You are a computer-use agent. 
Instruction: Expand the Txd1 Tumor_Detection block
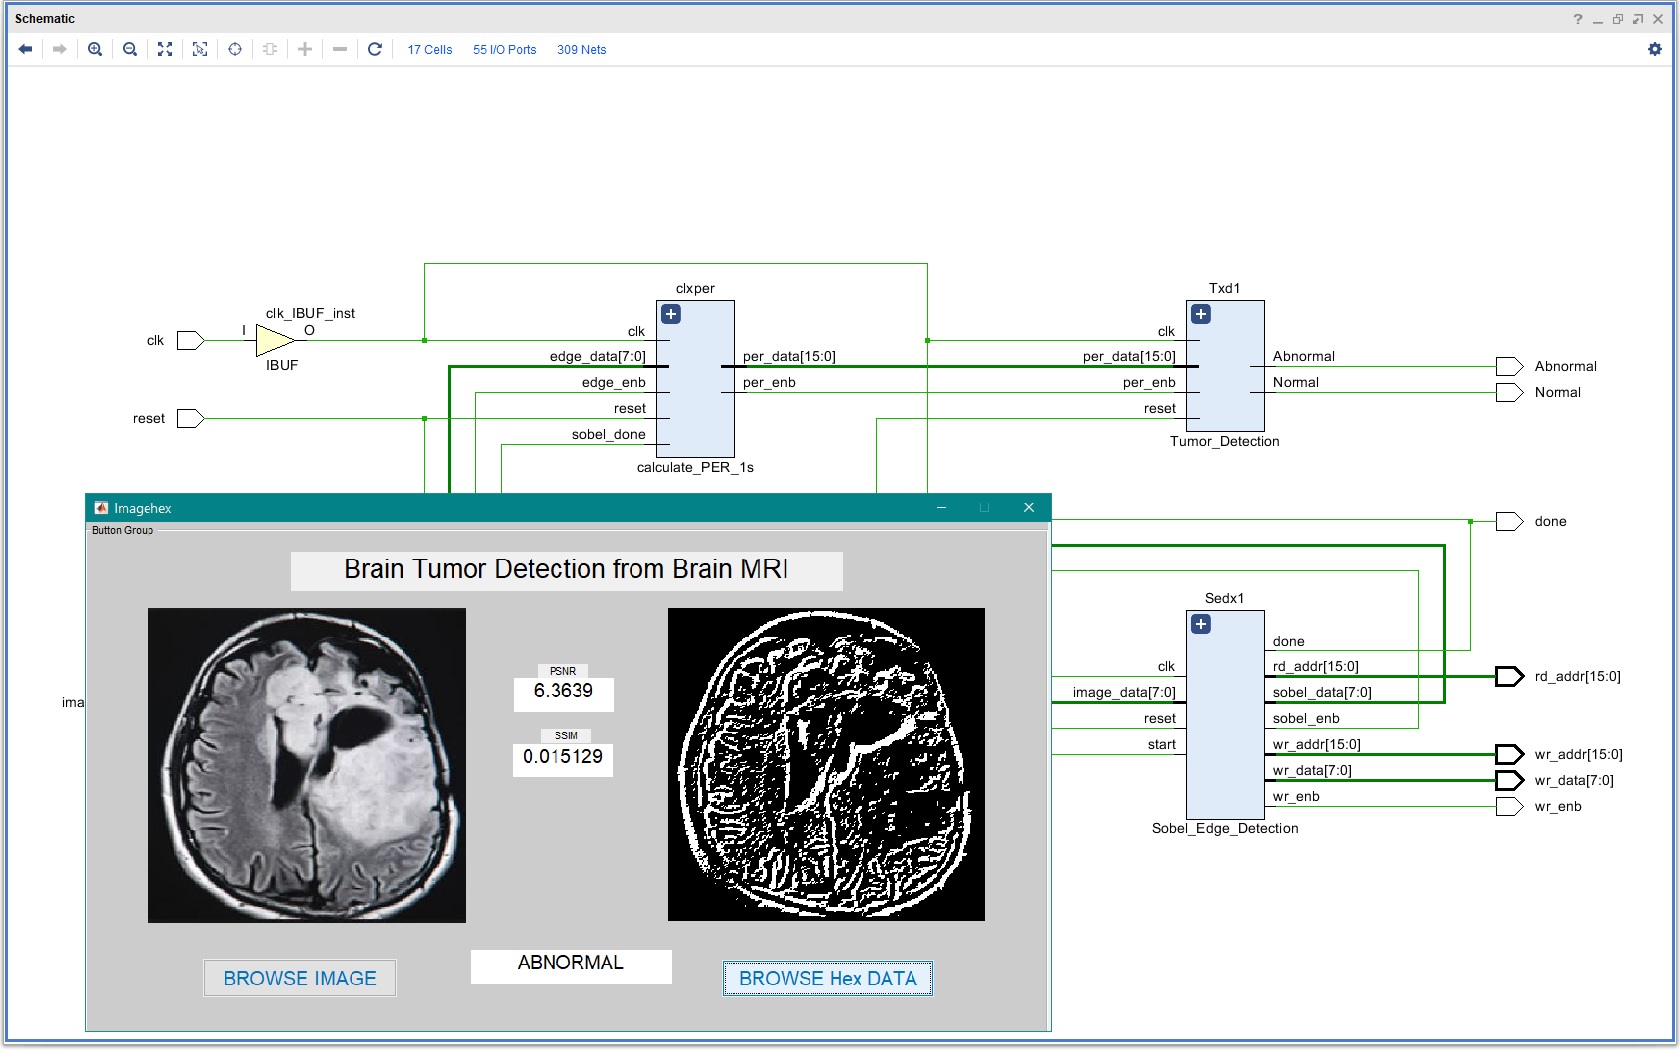[1201, 314]
